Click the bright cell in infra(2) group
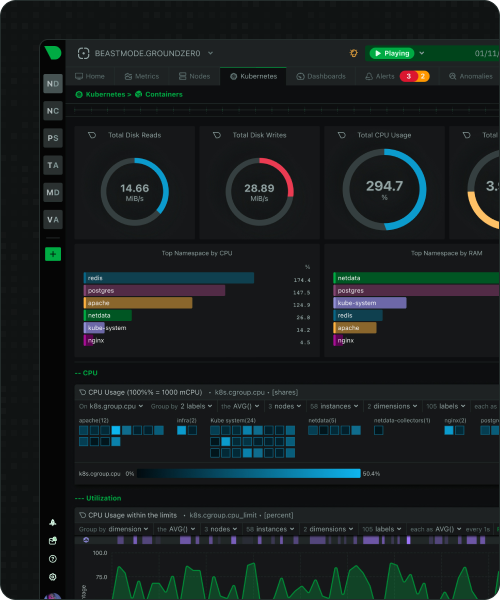Screen dimensions: 500x600 click(x=182, y=430)
